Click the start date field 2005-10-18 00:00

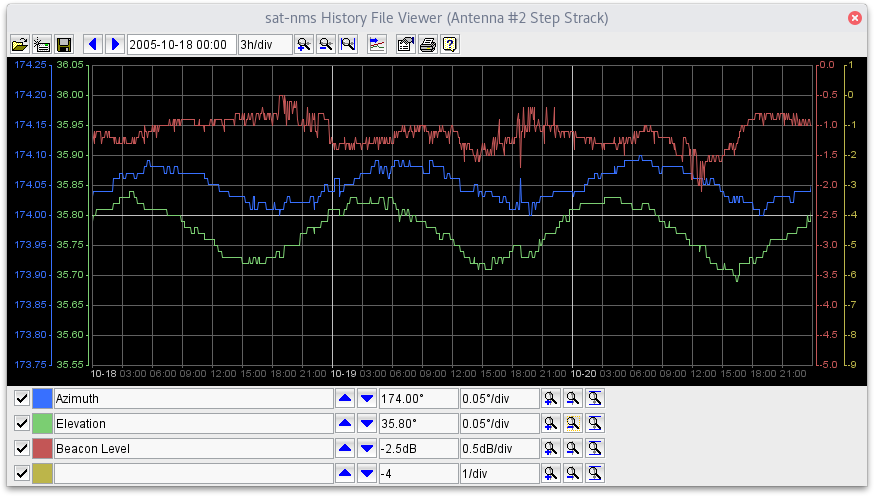pyautogui.click(x=181, y=44)
